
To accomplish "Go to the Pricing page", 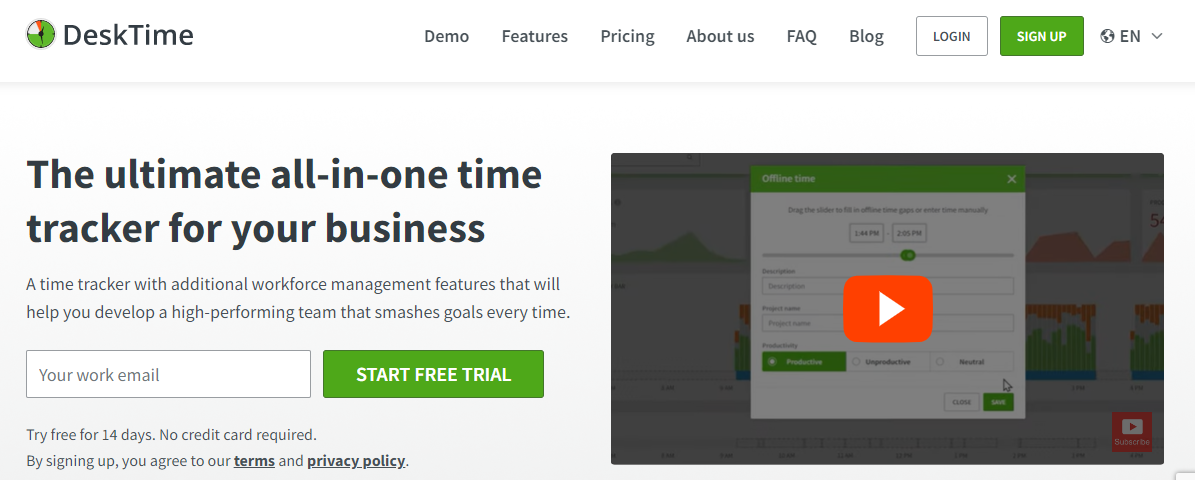I will point(627,36).
